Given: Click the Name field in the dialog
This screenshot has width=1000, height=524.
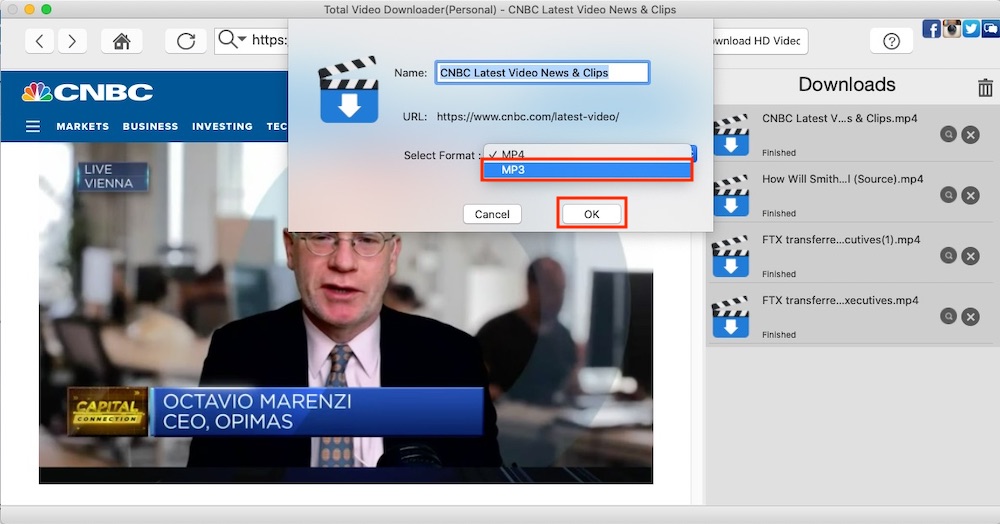Looking at the screenshot, I should pos(543,73).
